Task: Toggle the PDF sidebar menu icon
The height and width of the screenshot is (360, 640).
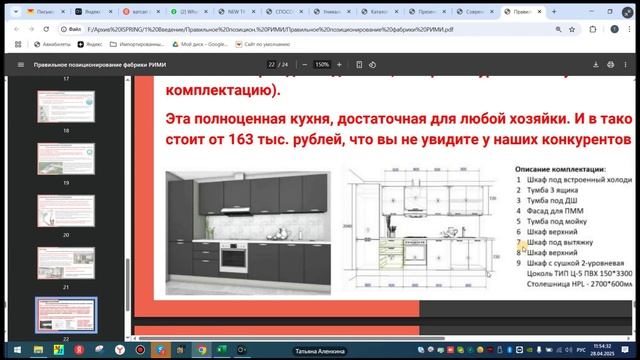Action: coord(21,64)
